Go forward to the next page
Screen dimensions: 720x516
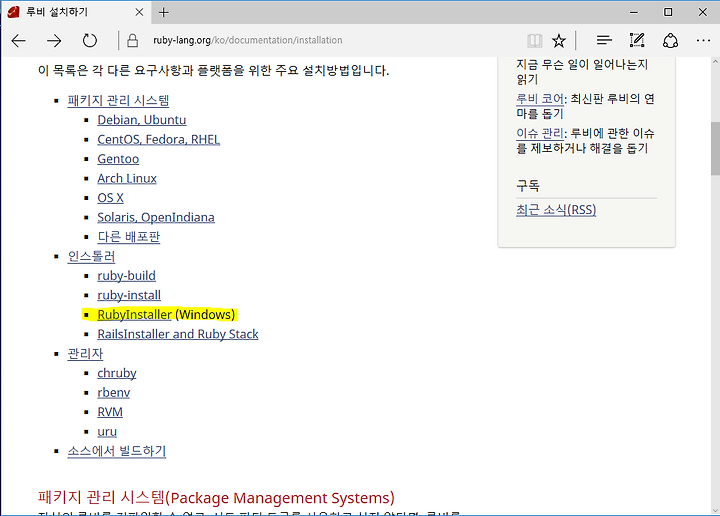54,41
